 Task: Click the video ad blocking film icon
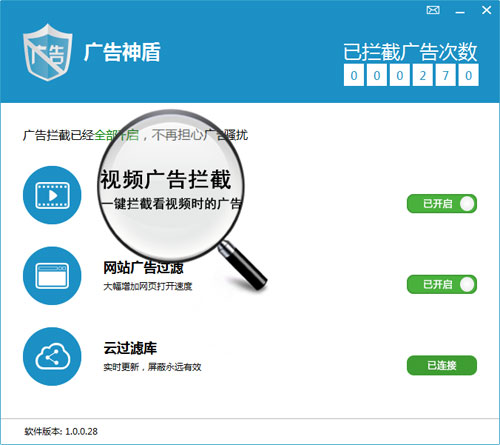52,195
